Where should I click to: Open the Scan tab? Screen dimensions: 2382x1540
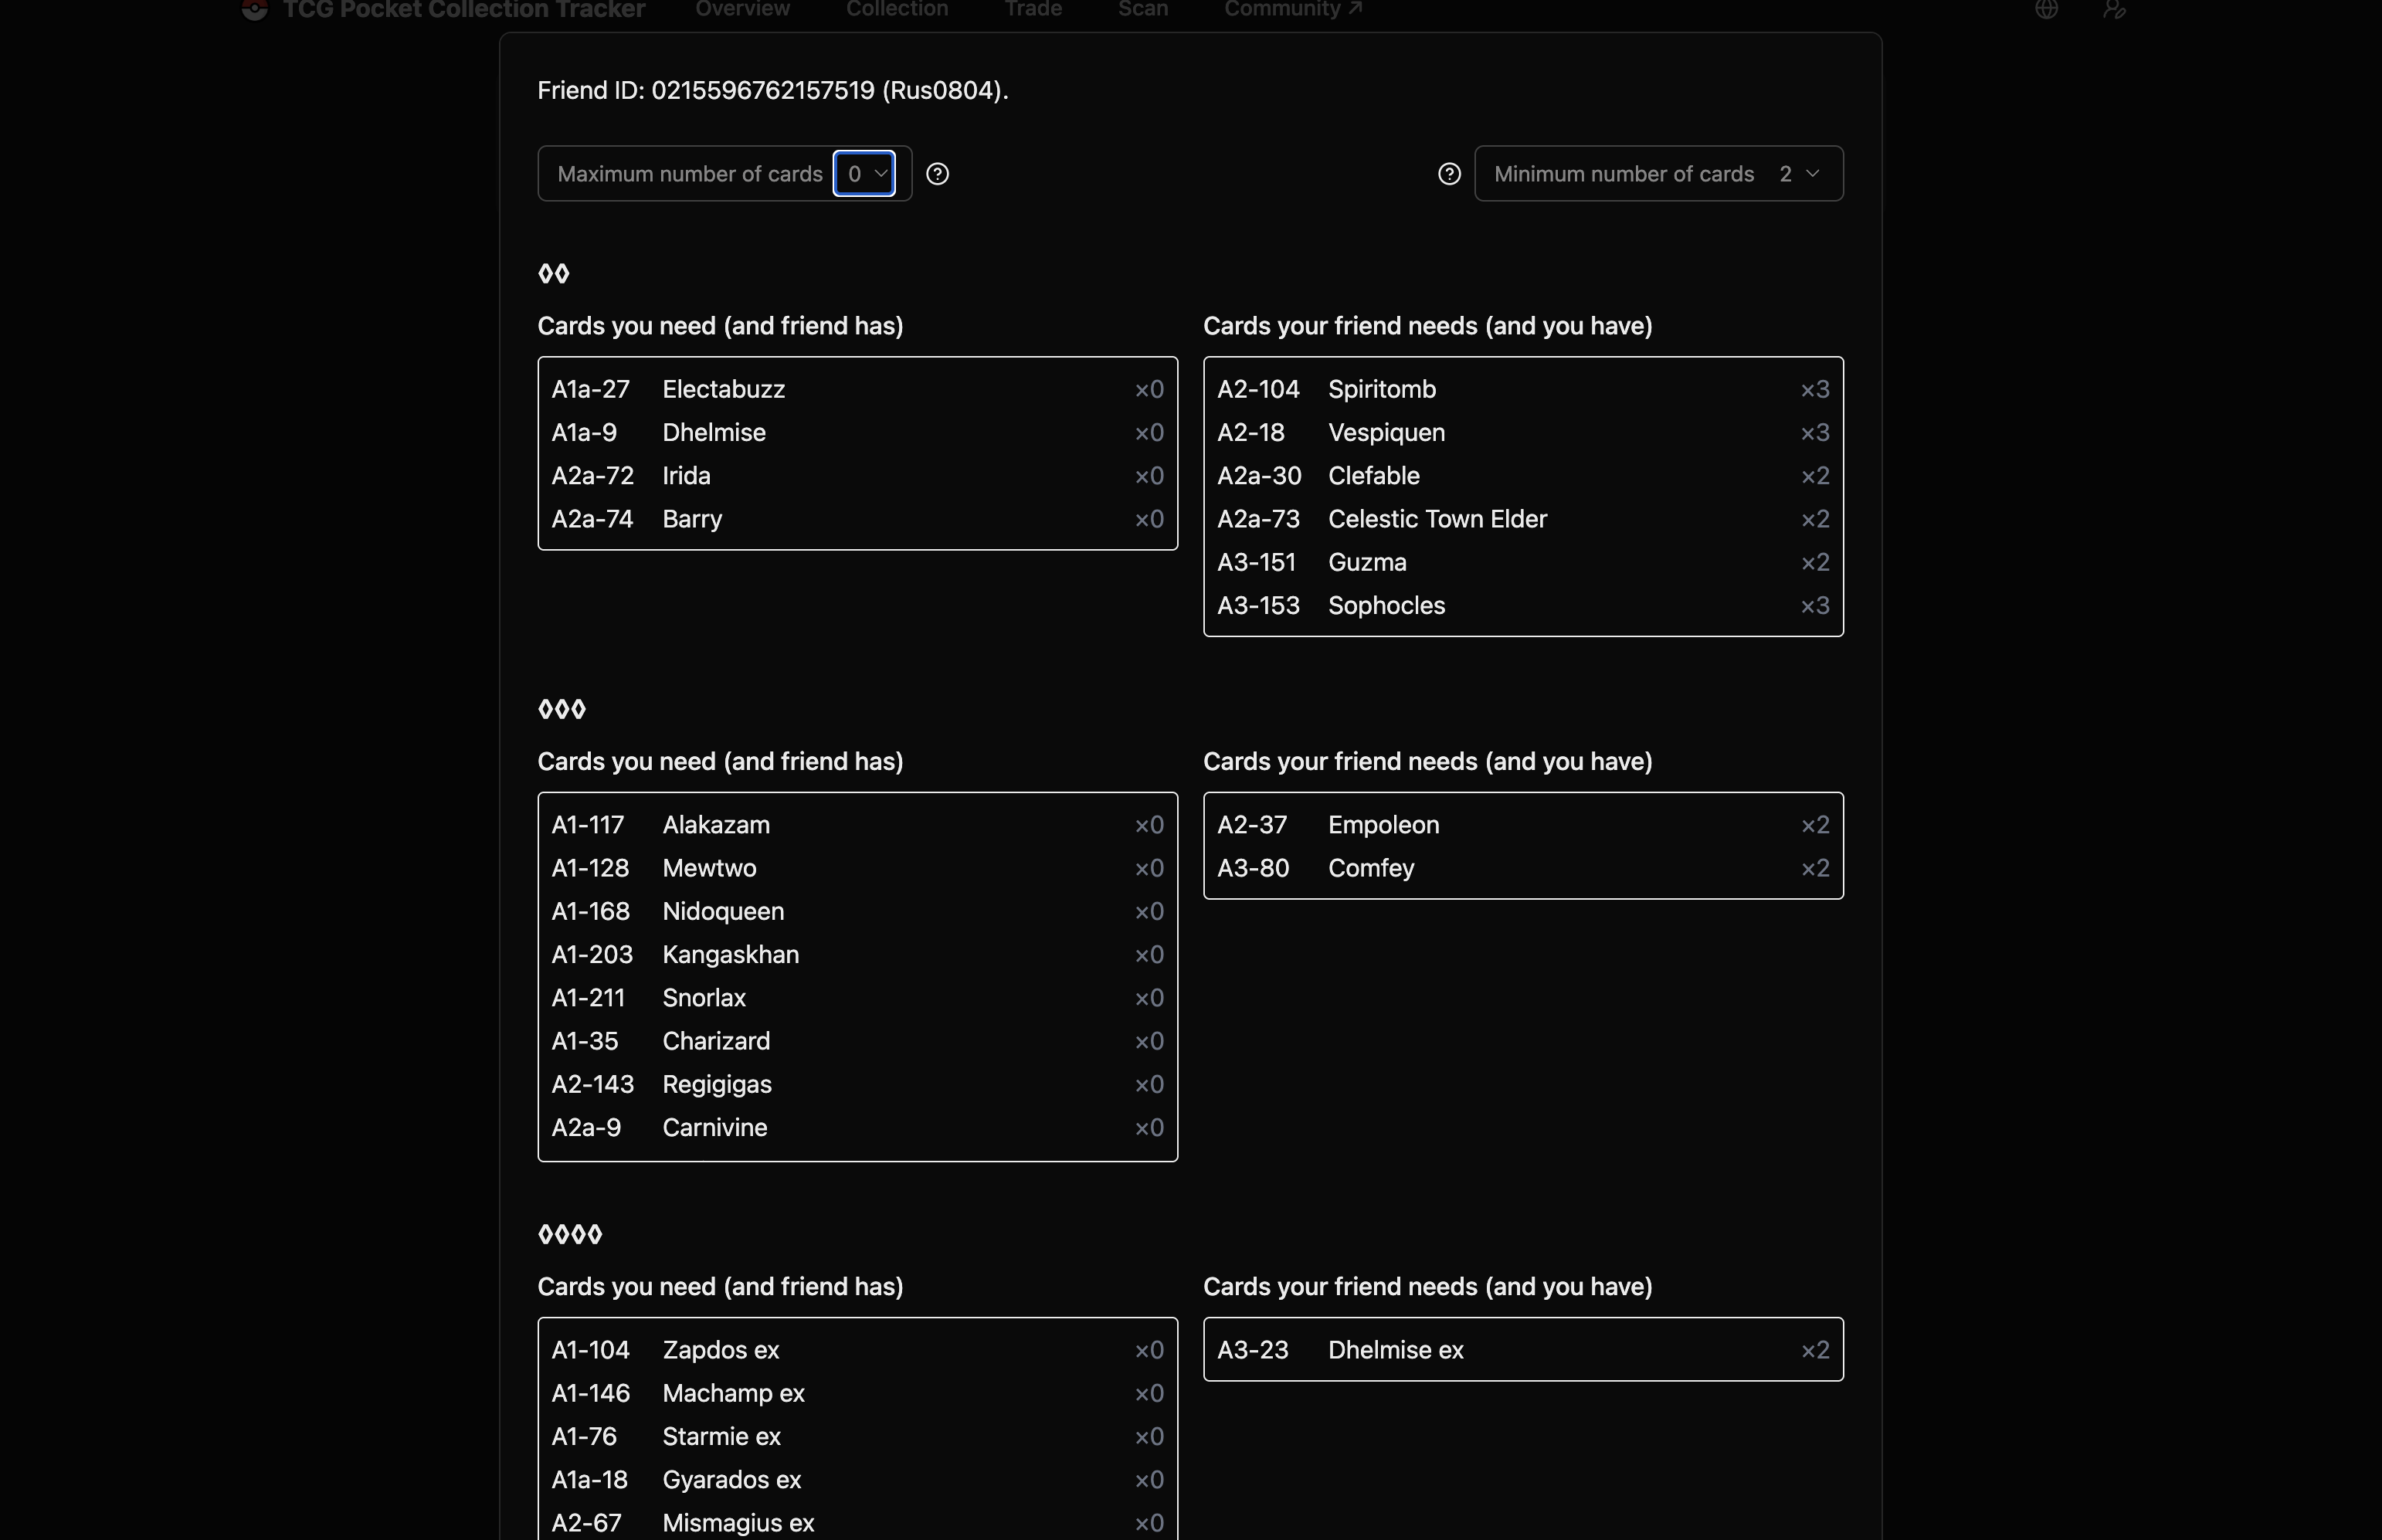[1142, 9]
